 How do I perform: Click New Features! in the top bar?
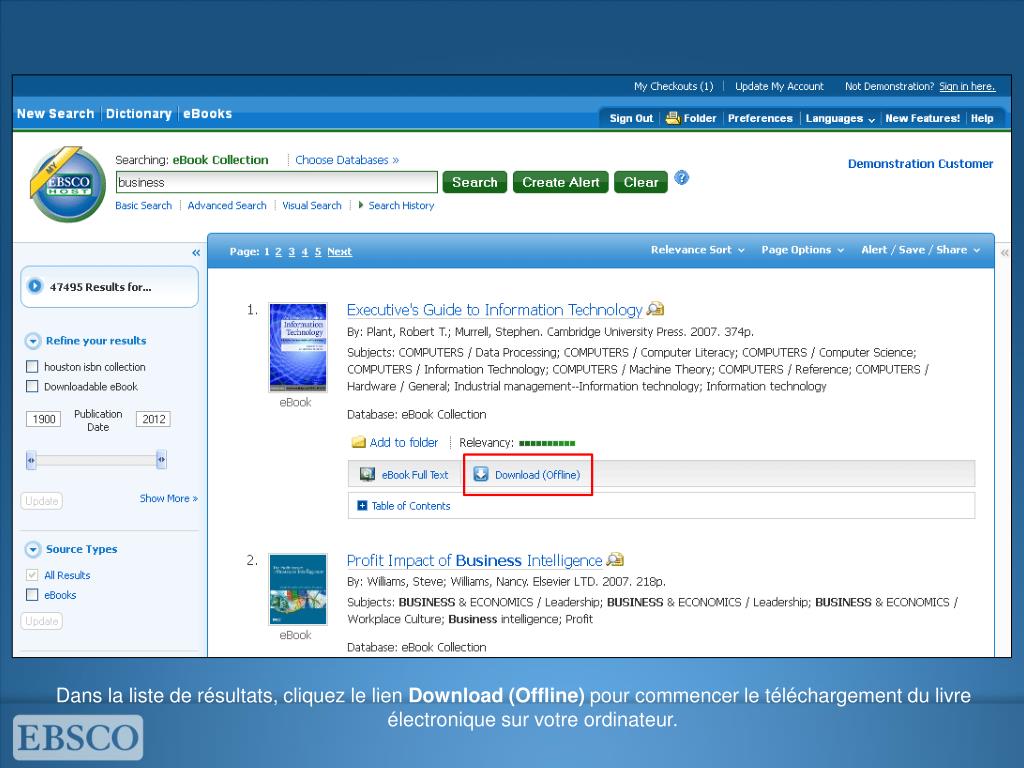coord(922,118)
